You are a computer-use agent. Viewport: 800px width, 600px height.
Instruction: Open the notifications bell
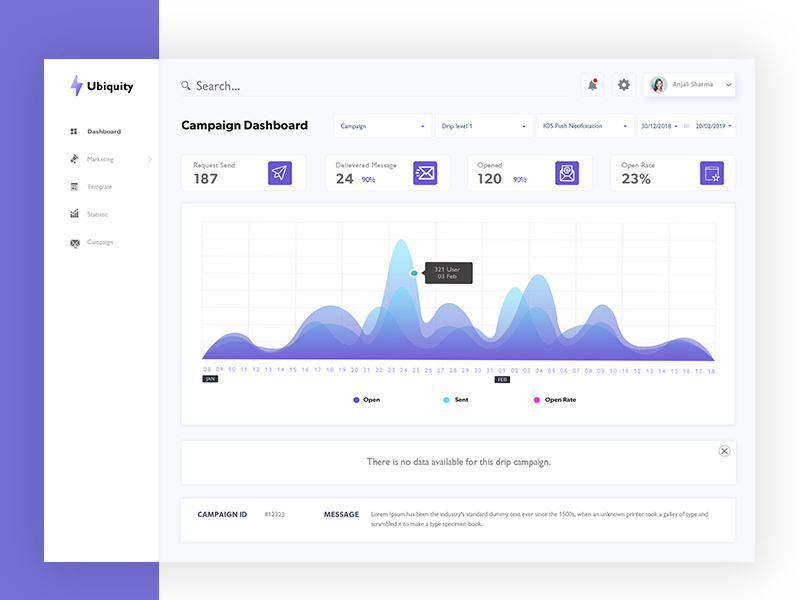[592, 85]
